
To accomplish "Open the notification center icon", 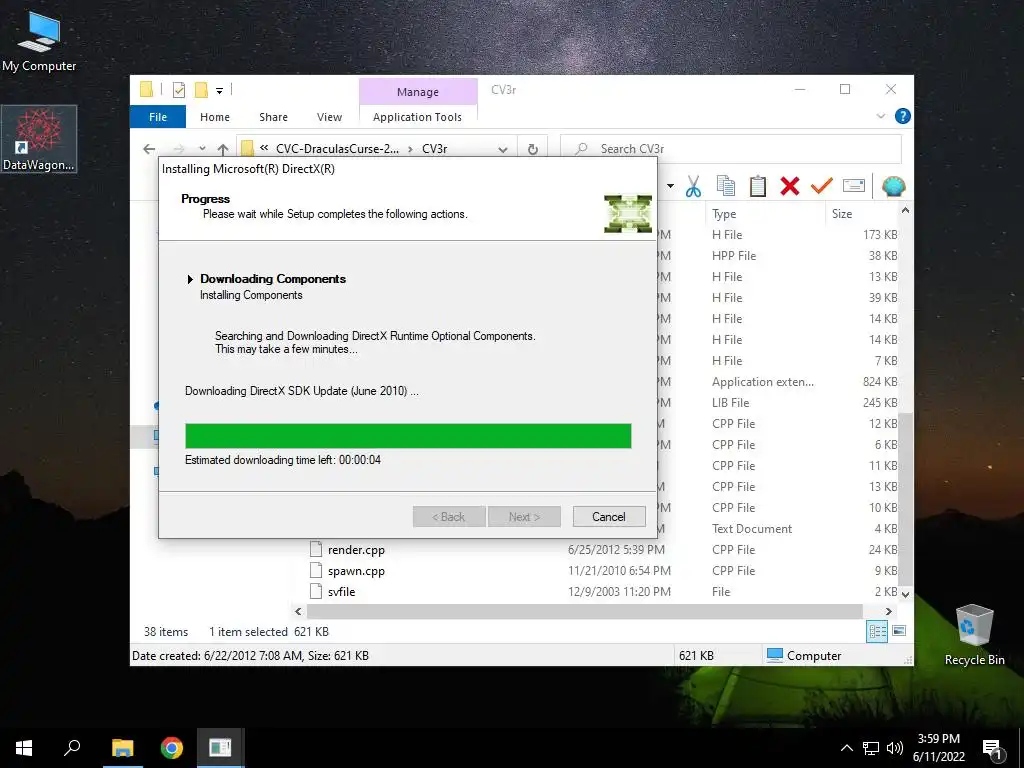I will (x=992, y=749).
